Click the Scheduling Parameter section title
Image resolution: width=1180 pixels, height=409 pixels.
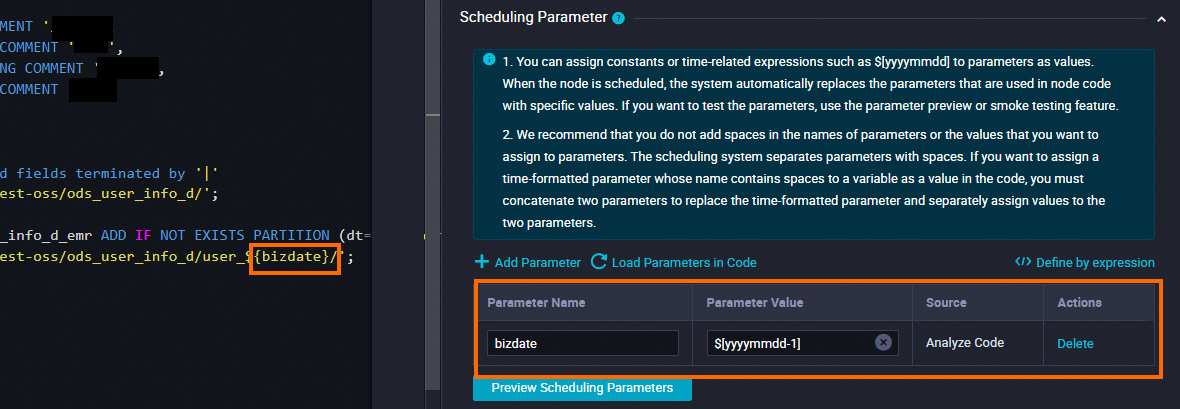(532, 17)
